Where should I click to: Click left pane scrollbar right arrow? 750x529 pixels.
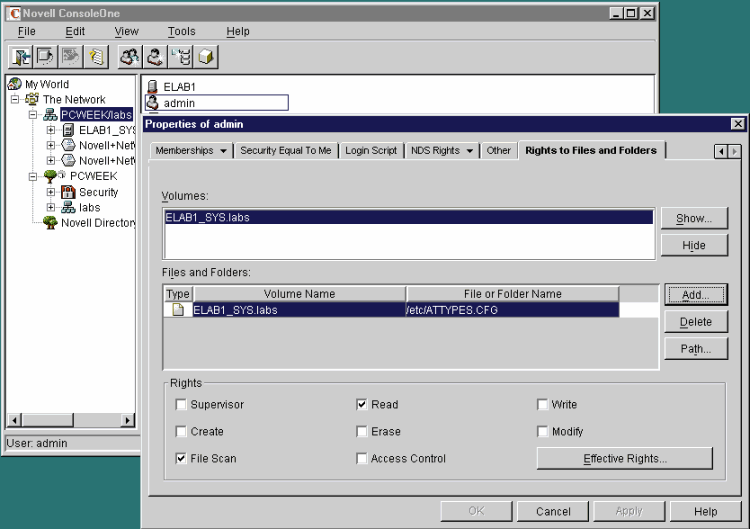pos(127,420)
